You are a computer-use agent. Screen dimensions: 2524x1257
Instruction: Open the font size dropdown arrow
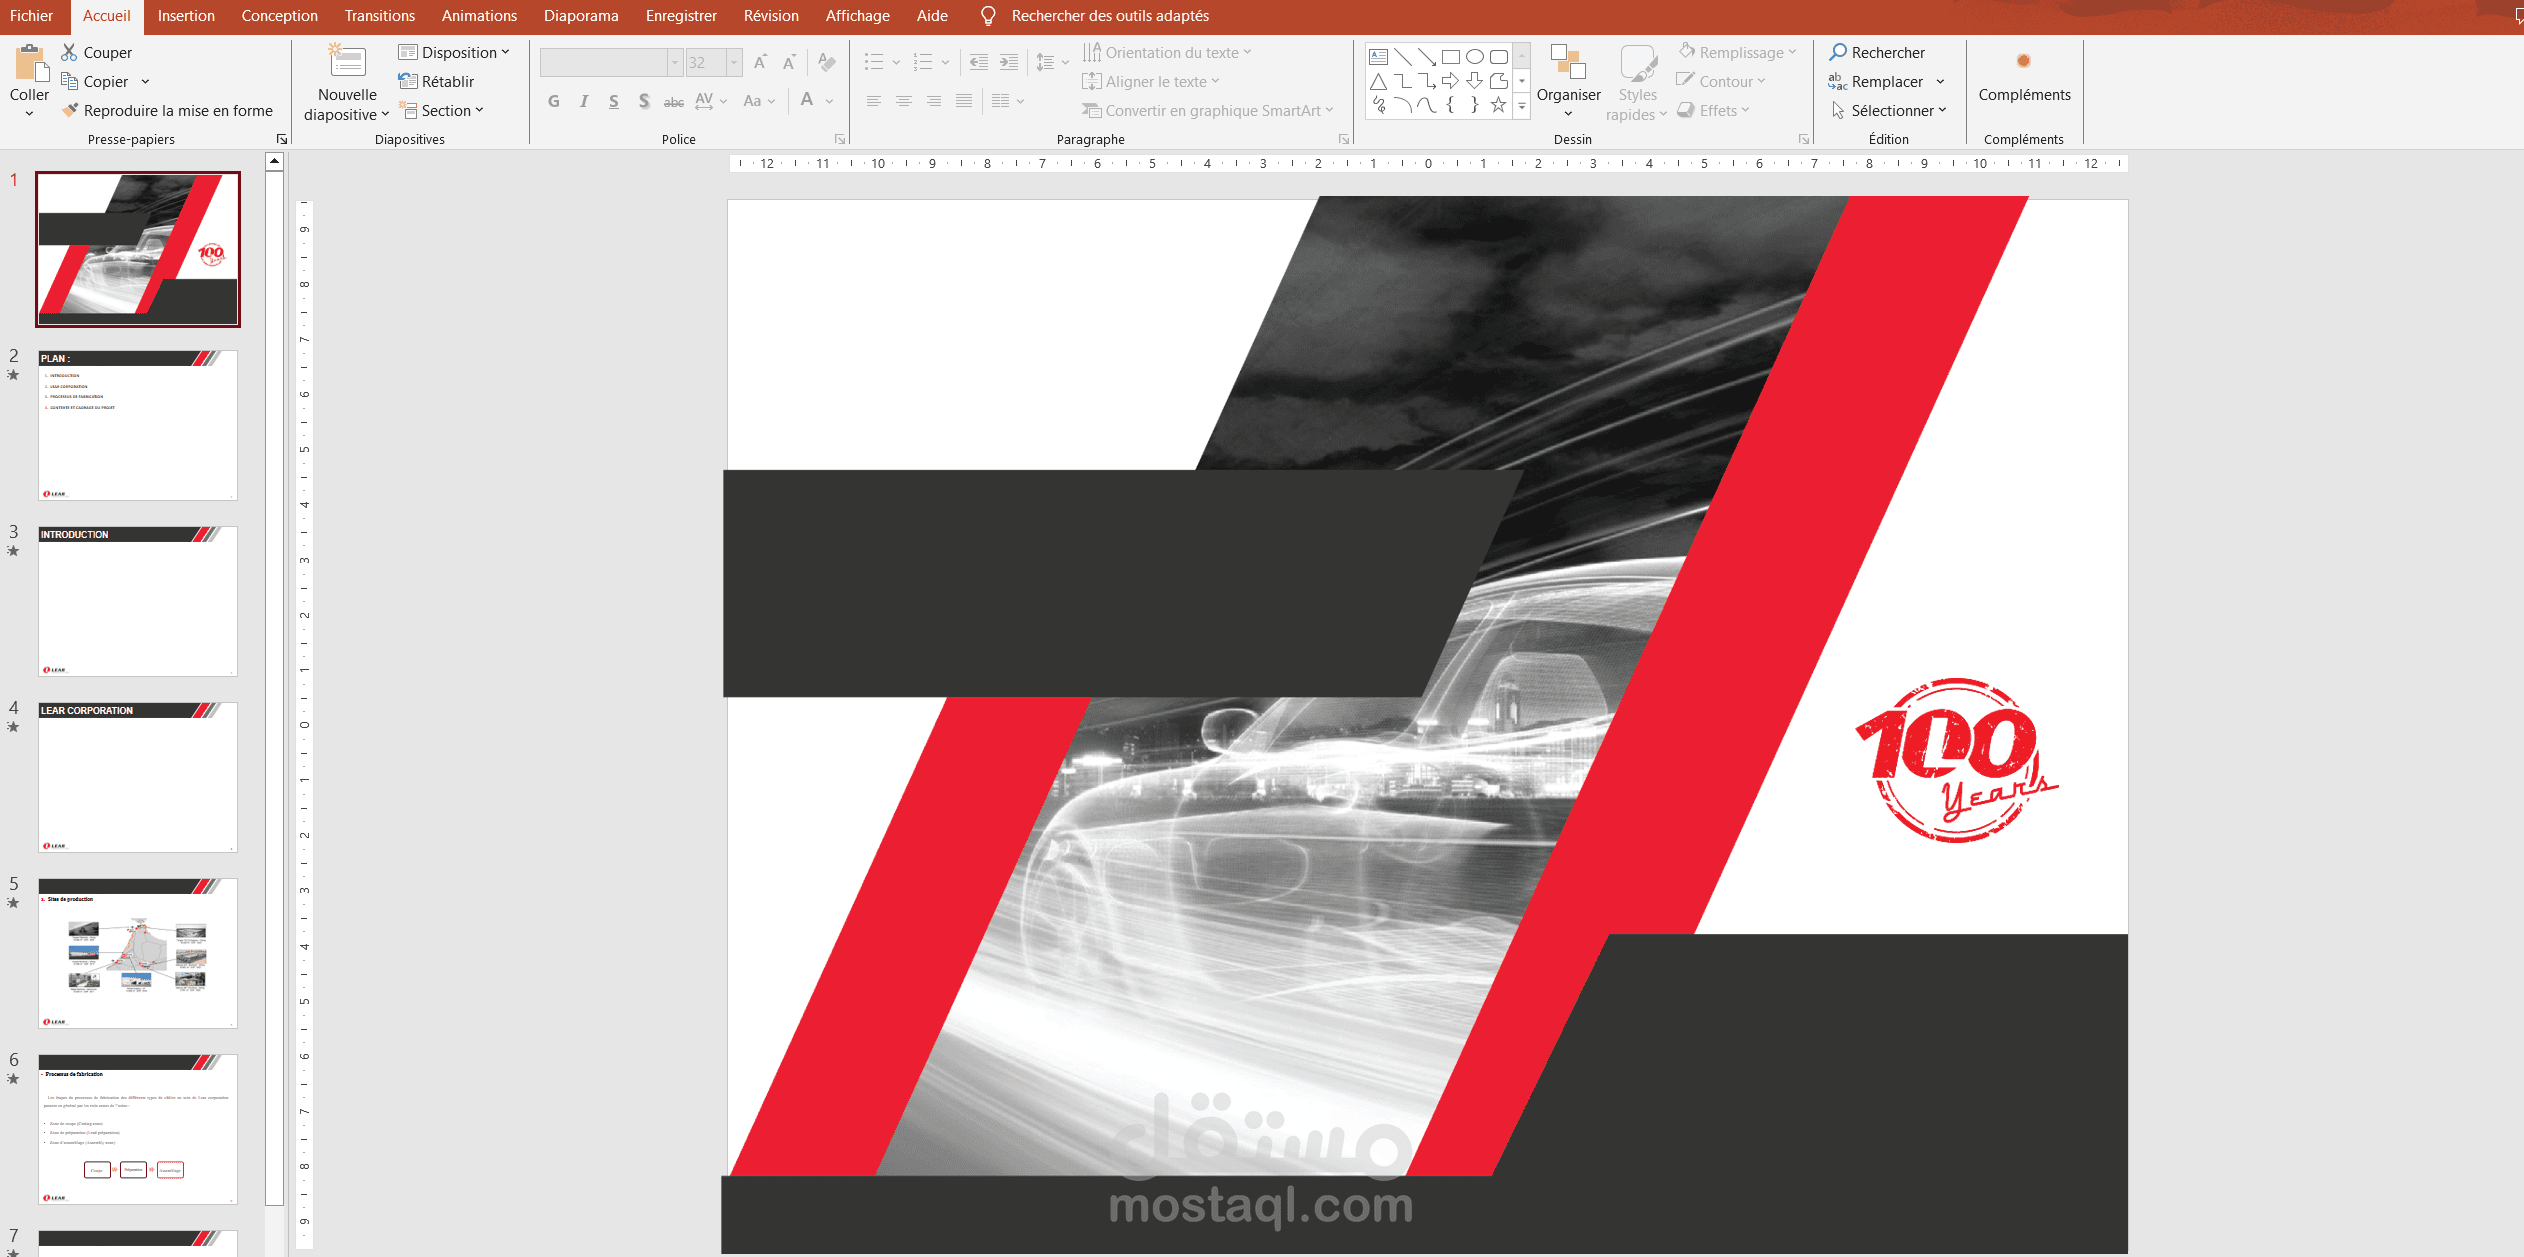[734, 63]
